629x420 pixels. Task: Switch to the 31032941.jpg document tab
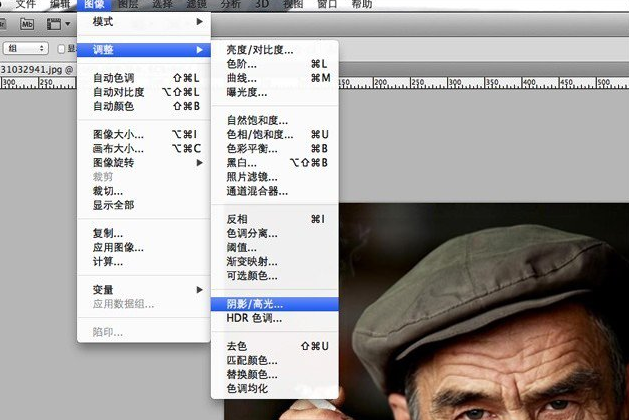point(33,69)
